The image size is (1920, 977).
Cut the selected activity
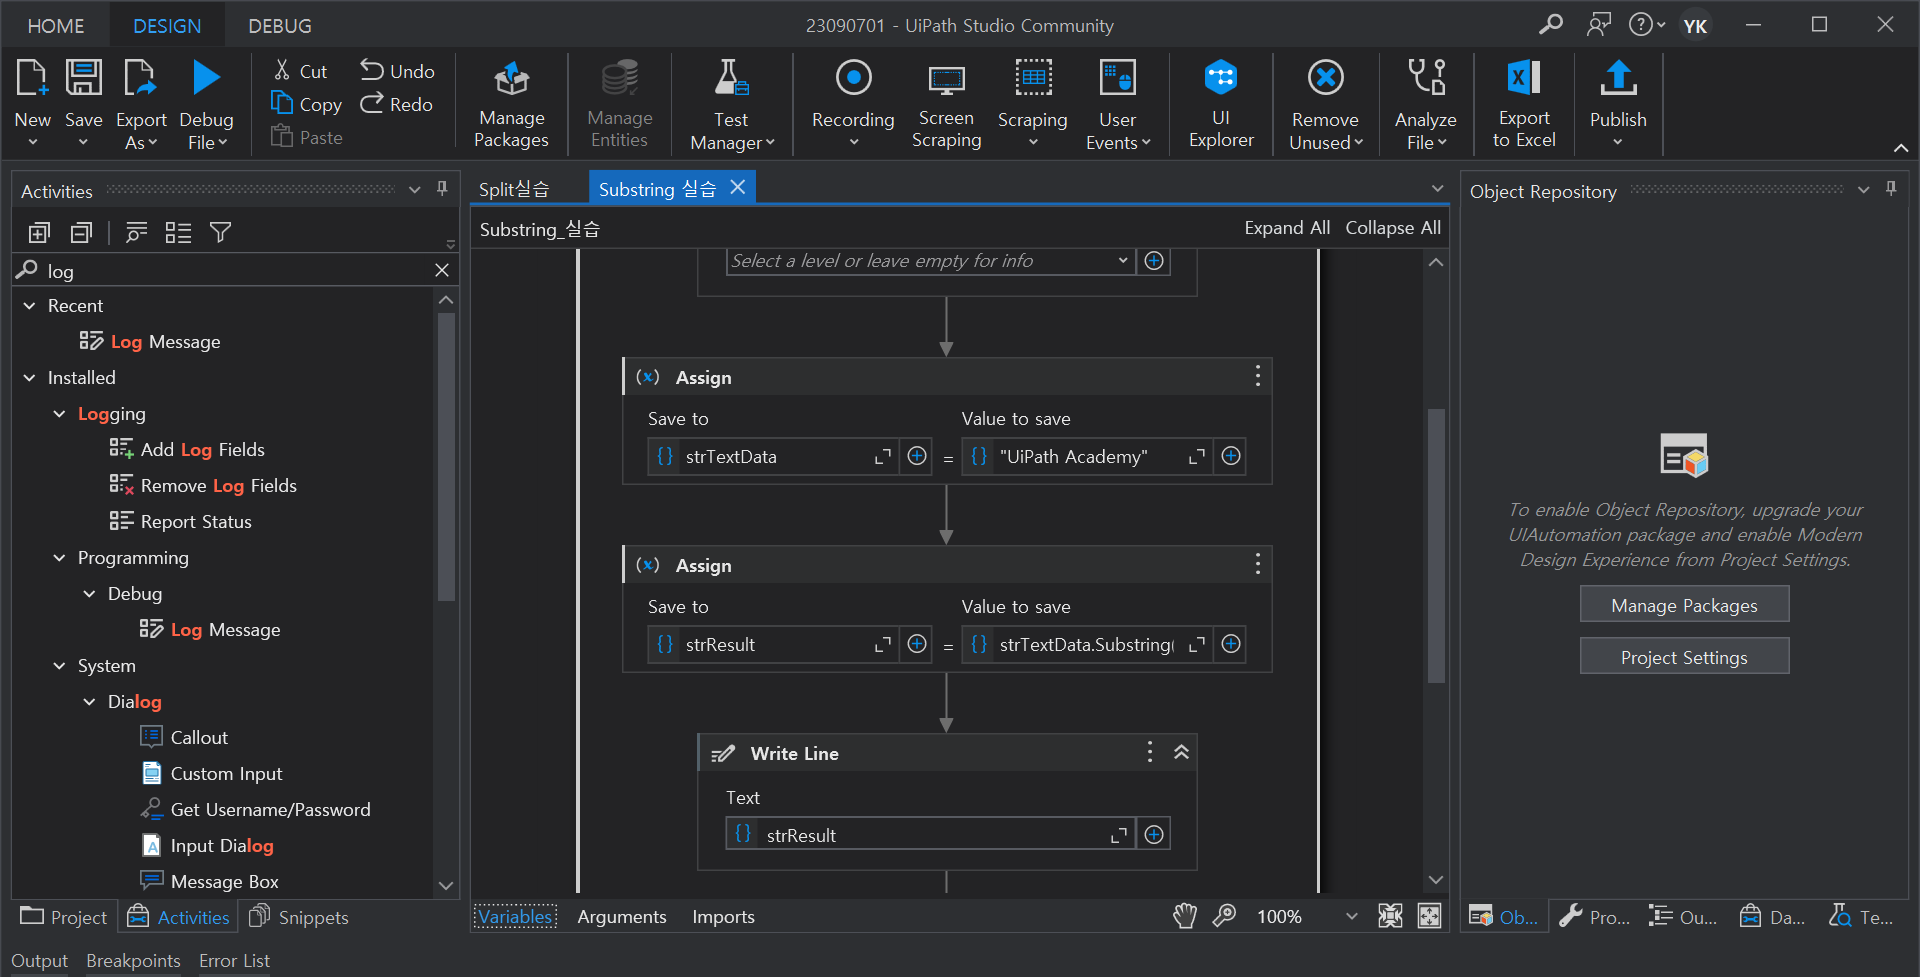300,71
